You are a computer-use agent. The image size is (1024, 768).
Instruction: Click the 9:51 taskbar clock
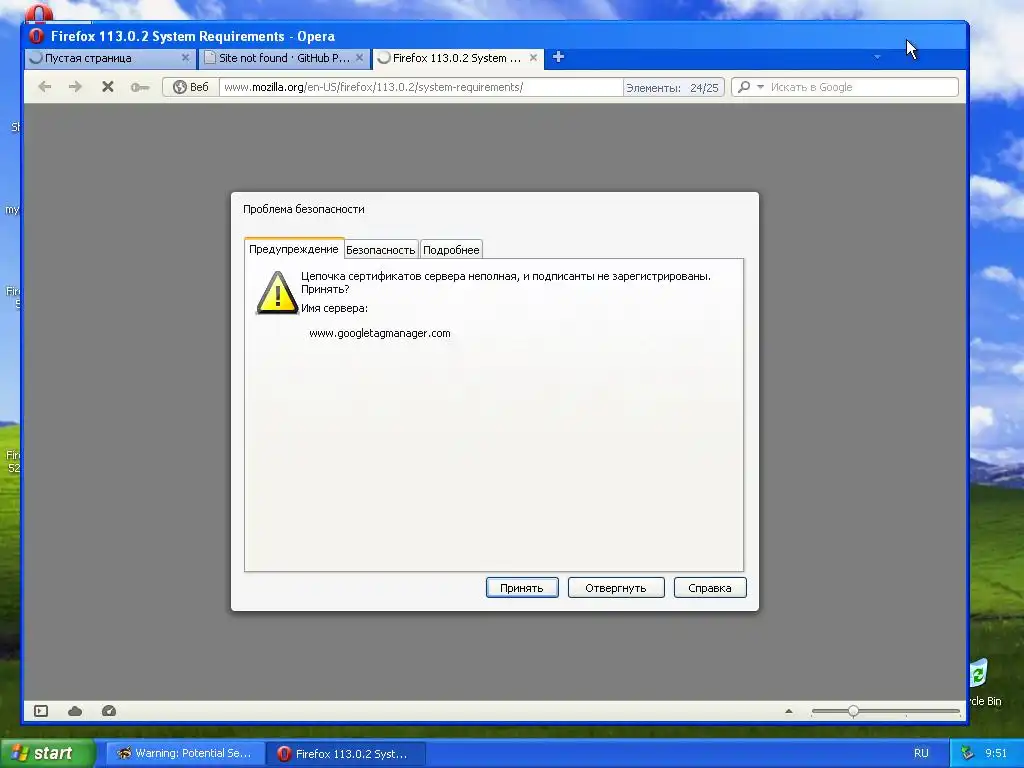(x=996, y=753)
